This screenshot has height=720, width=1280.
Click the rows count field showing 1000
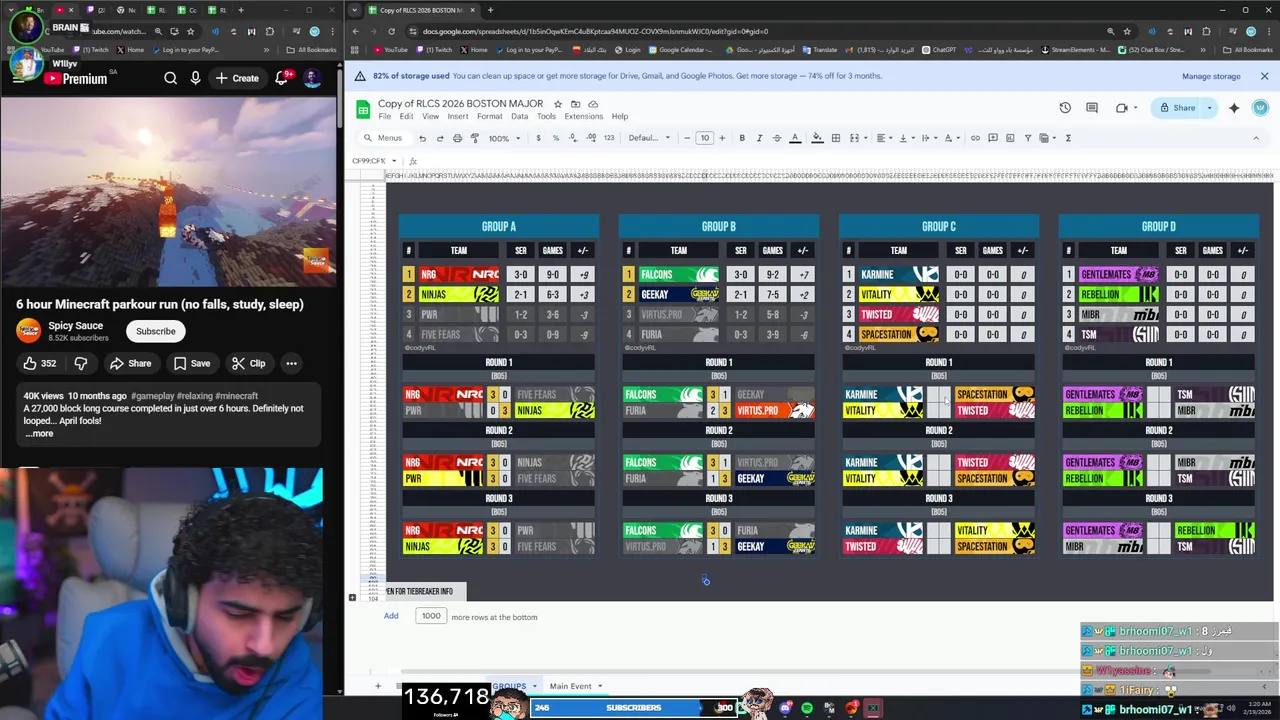pyautogui.click(x=431, y=616)
